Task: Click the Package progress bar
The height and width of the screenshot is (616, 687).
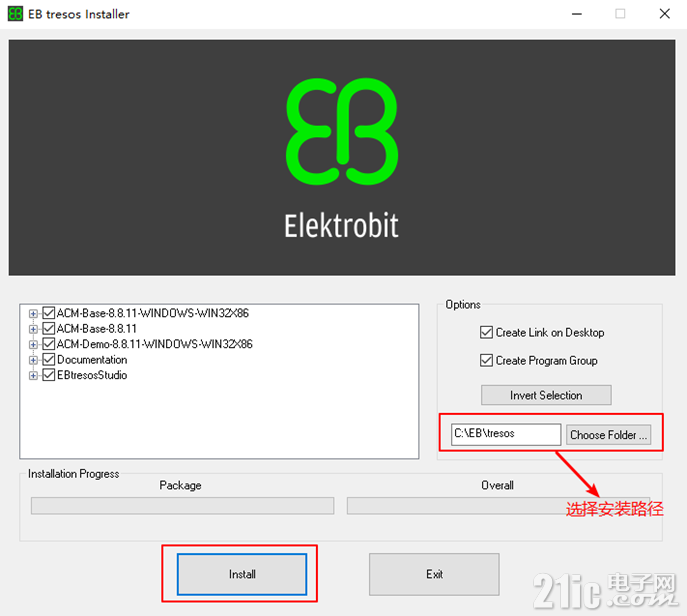Action: (x=182, y=506)
